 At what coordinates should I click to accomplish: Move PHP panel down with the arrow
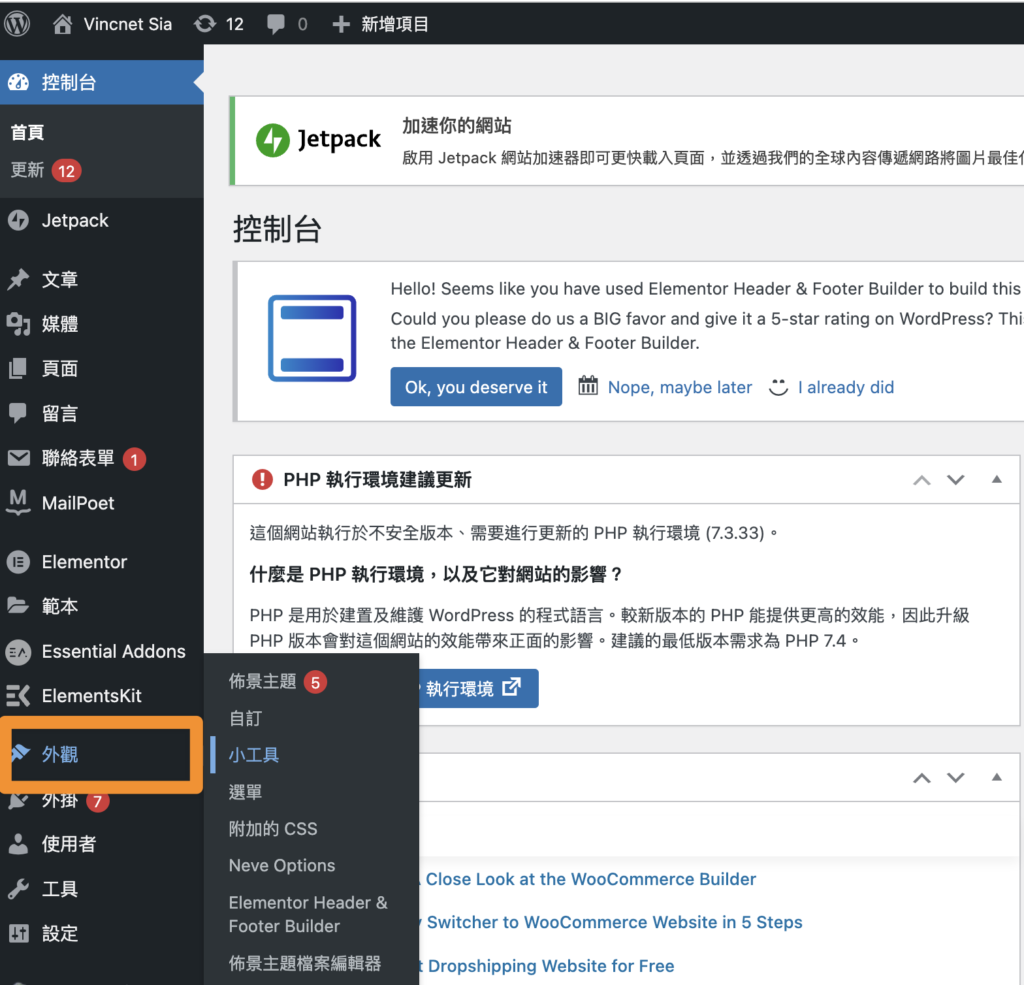[955, 480]
